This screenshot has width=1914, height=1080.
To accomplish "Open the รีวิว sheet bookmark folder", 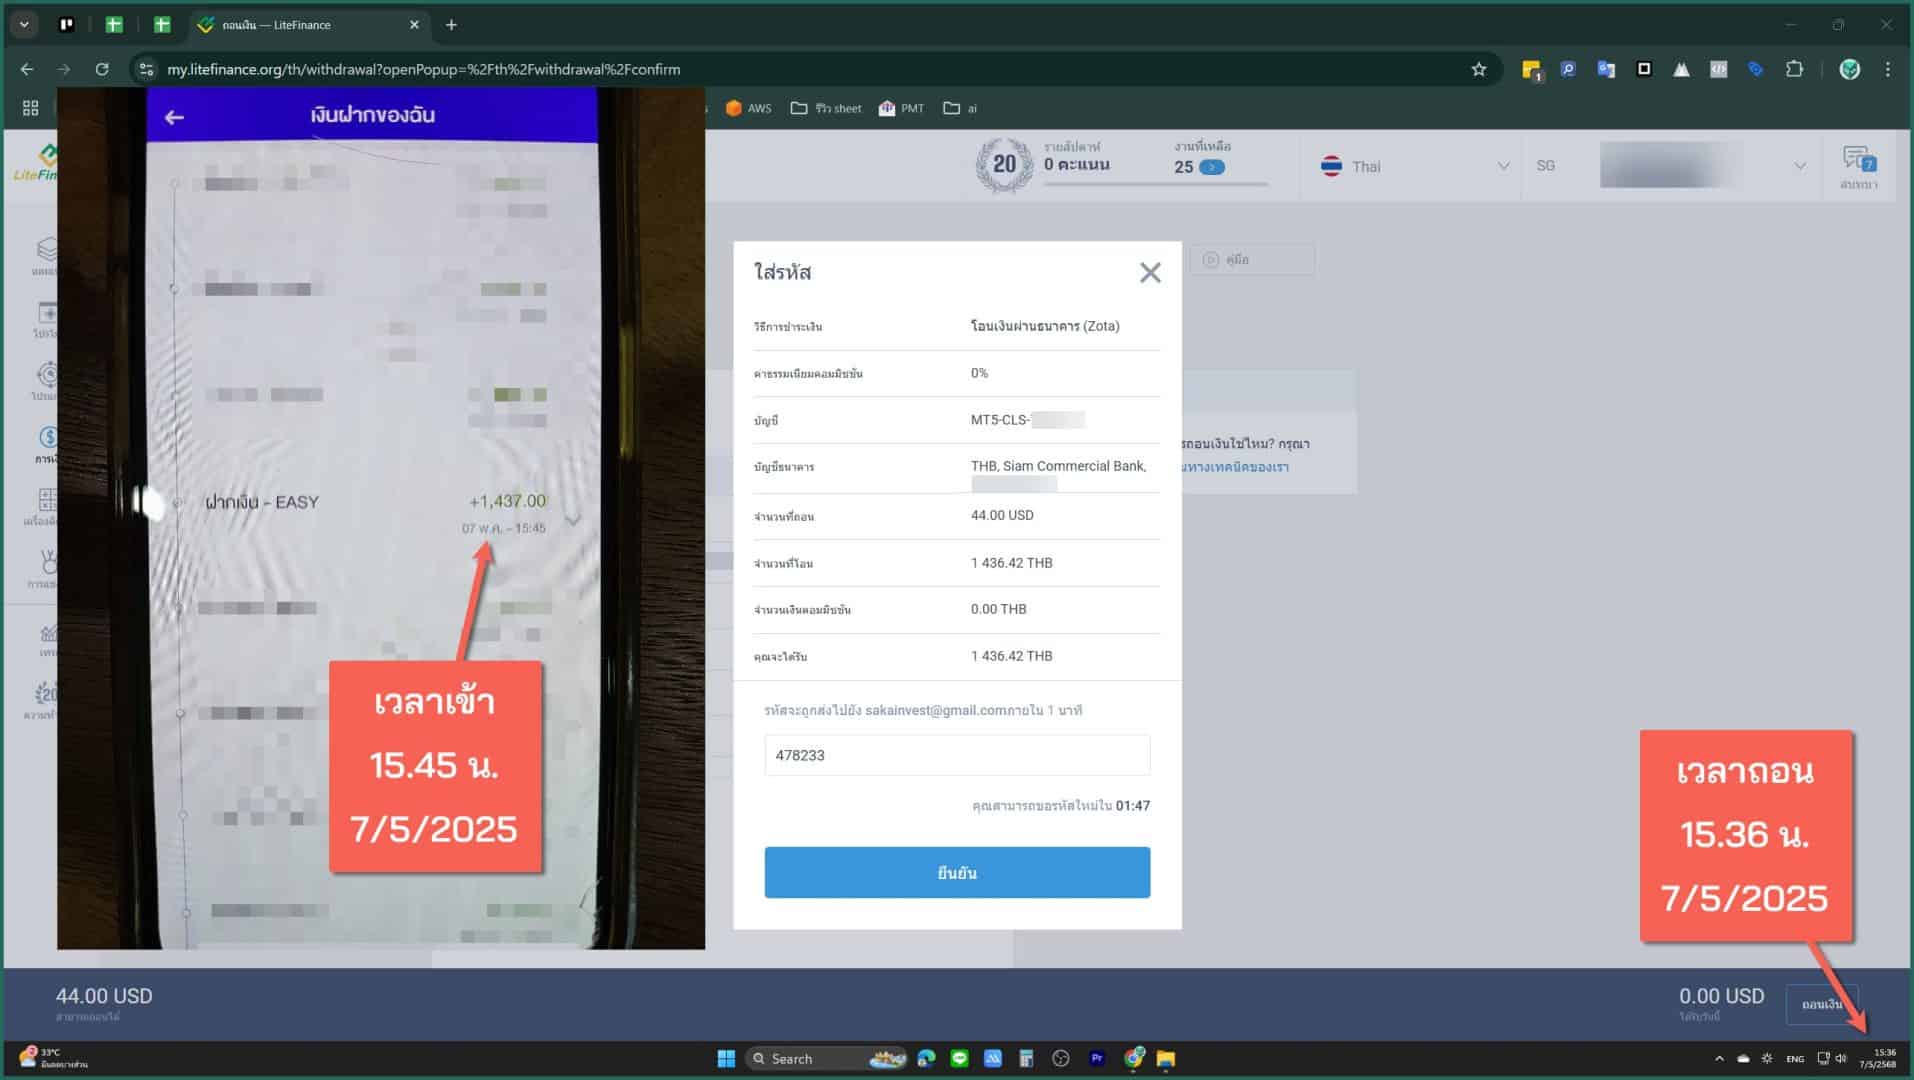I will 826,108.
